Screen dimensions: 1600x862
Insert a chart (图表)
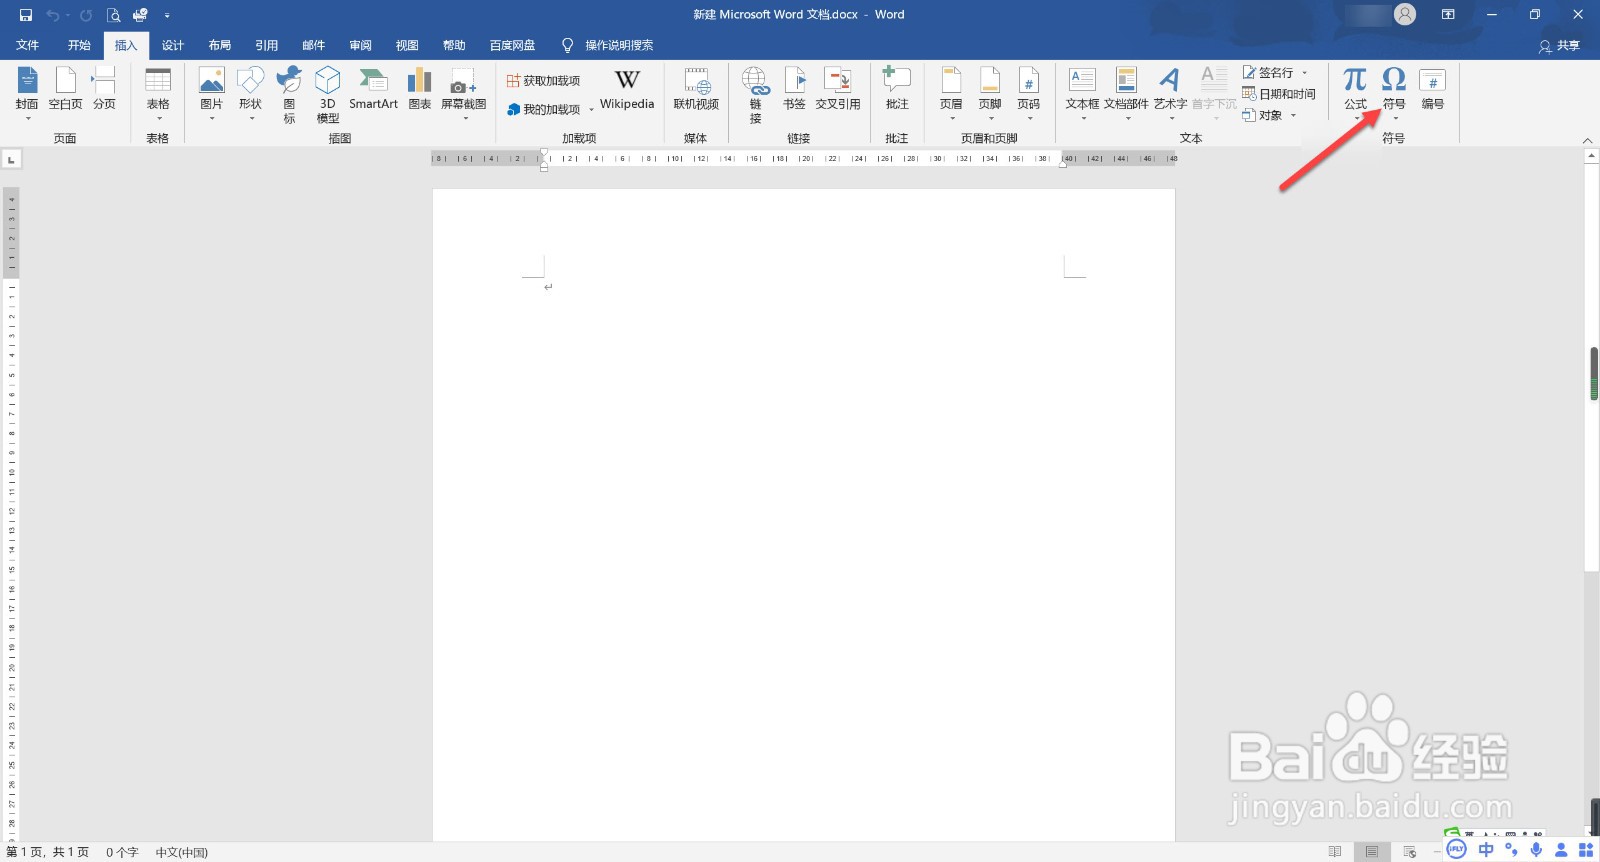point(420,90)
